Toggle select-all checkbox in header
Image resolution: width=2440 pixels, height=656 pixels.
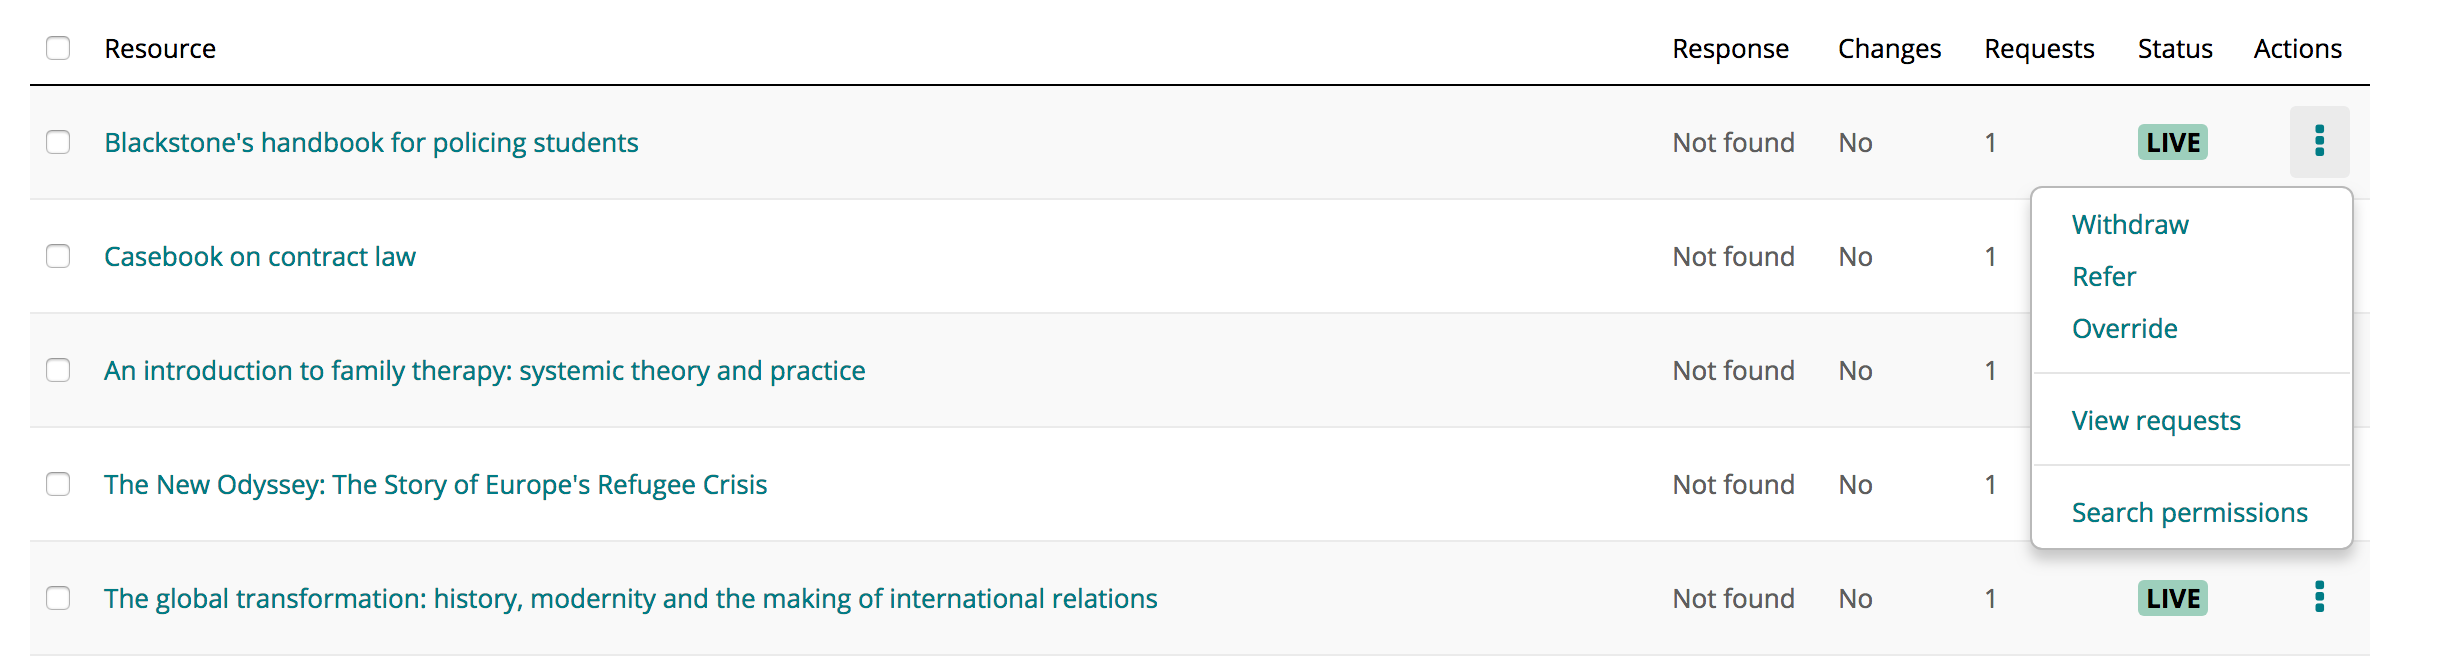point(58,48)
